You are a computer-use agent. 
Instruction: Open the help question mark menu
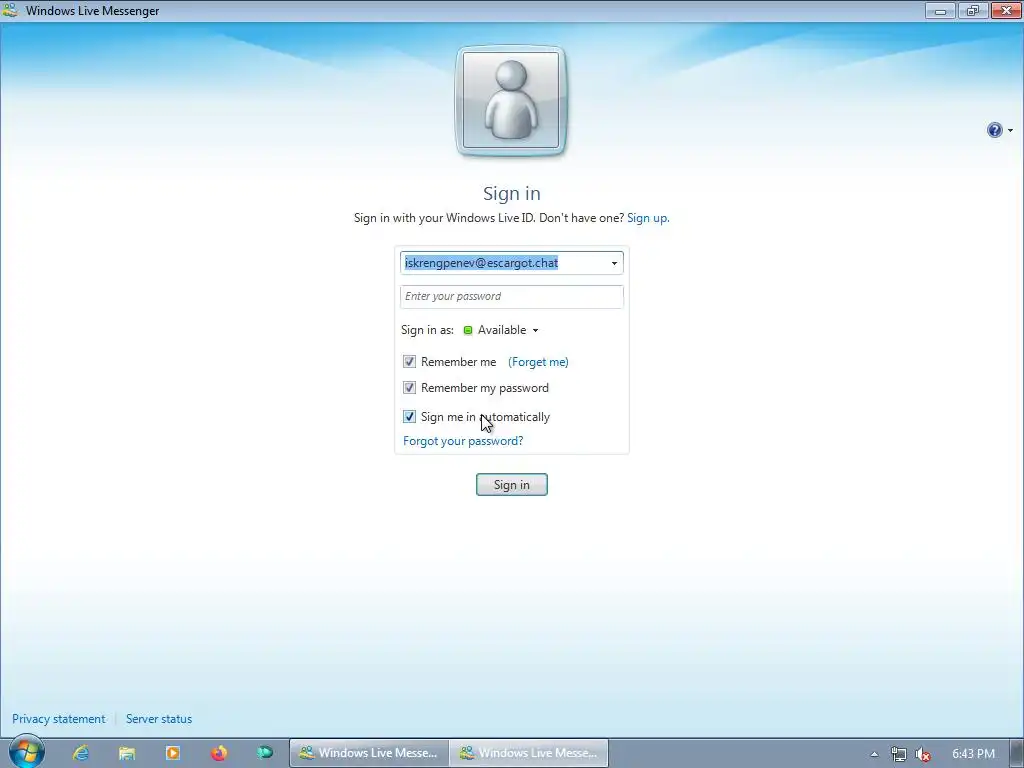(x=994, y=130)
